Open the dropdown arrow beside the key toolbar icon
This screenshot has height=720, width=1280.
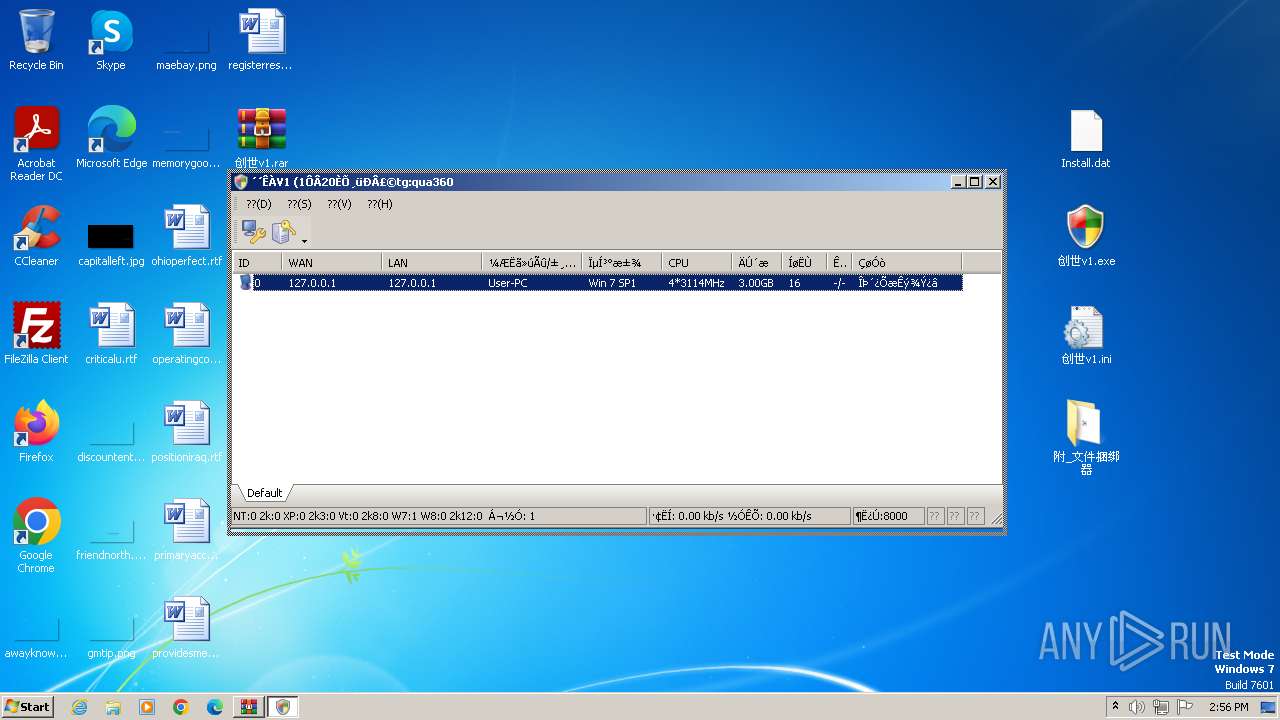point(304,240)
